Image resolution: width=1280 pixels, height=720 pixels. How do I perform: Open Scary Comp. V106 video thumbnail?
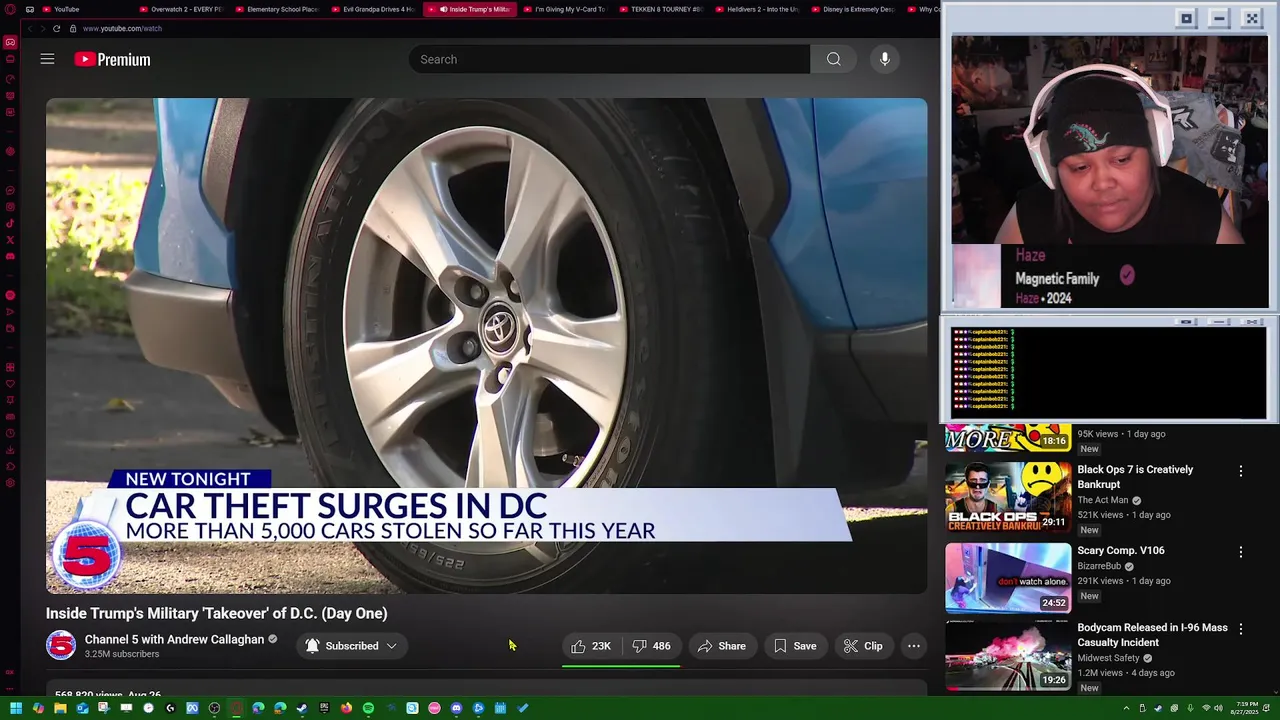pos(1008,578)
